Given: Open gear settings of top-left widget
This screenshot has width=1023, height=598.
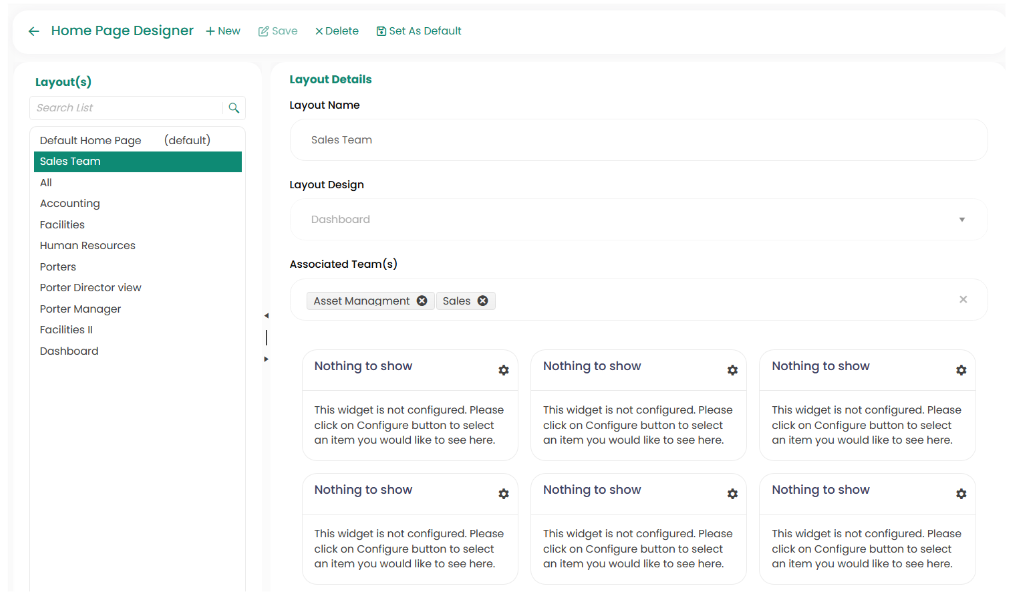Looking at the screenshot, I should tap(504, 370).
